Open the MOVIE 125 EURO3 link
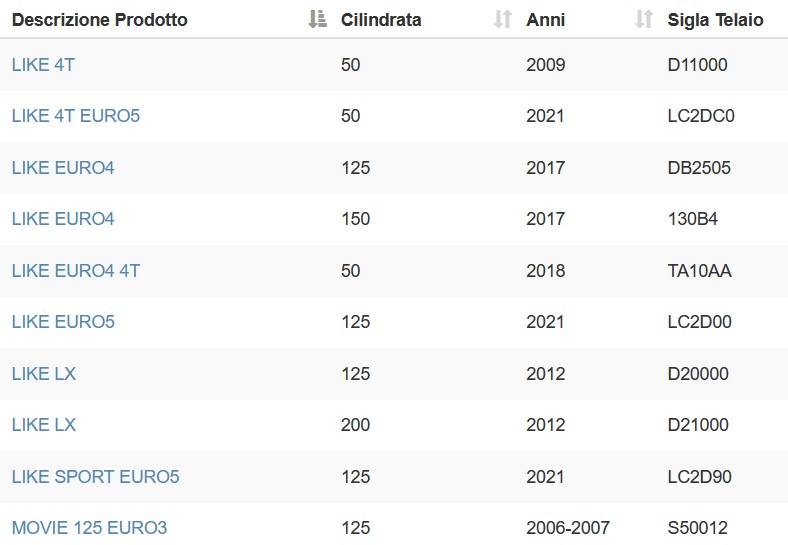Viewport: 788px width, 545px height. tap(89, 528)
